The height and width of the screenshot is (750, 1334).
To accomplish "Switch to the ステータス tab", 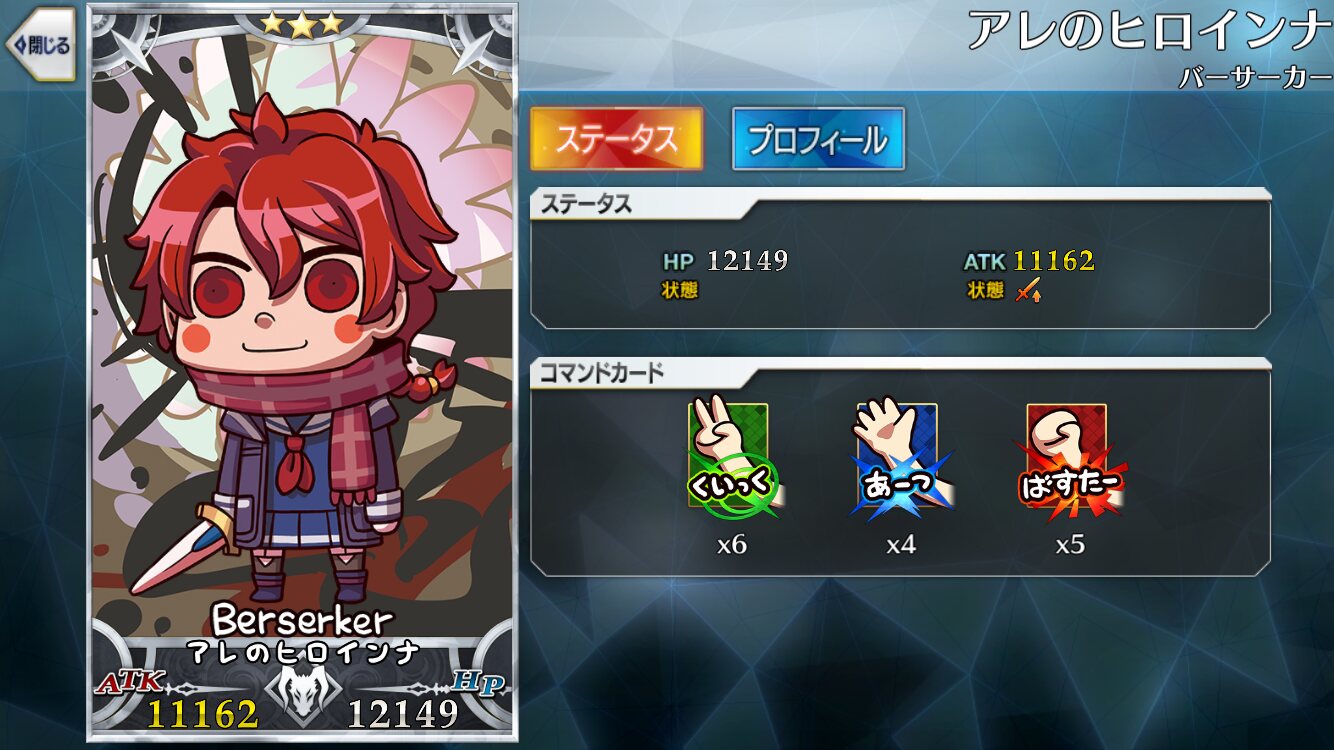I will [x=616, y=139].
